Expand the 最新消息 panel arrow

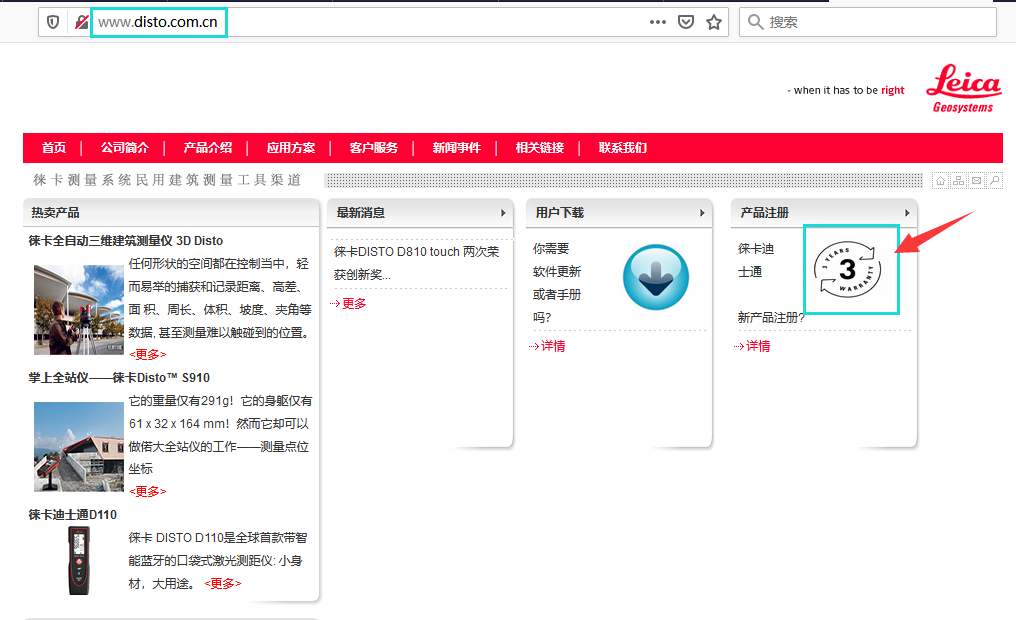(503, 212)
